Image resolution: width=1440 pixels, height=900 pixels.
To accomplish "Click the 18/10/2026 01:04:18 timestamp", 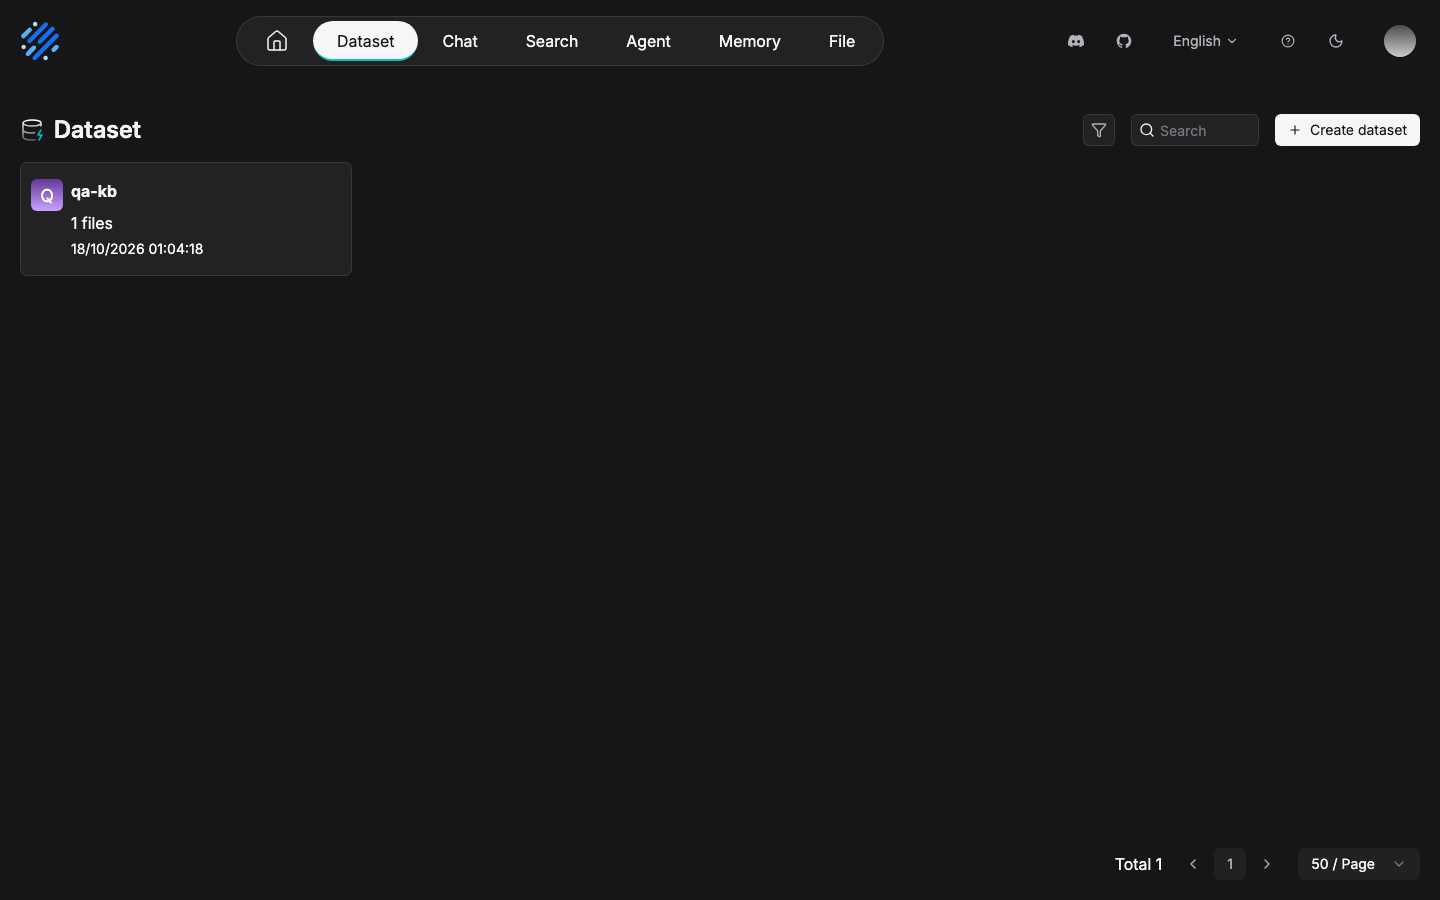I will click(137, 249).
